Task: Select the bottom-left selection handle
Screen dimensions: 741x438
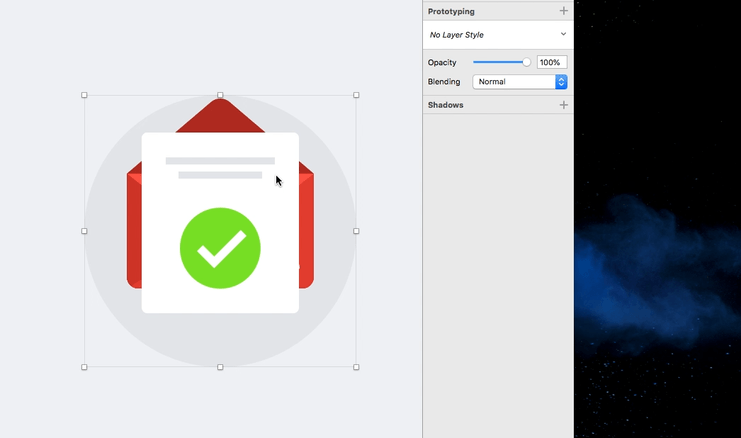Action: pos(84,367)
